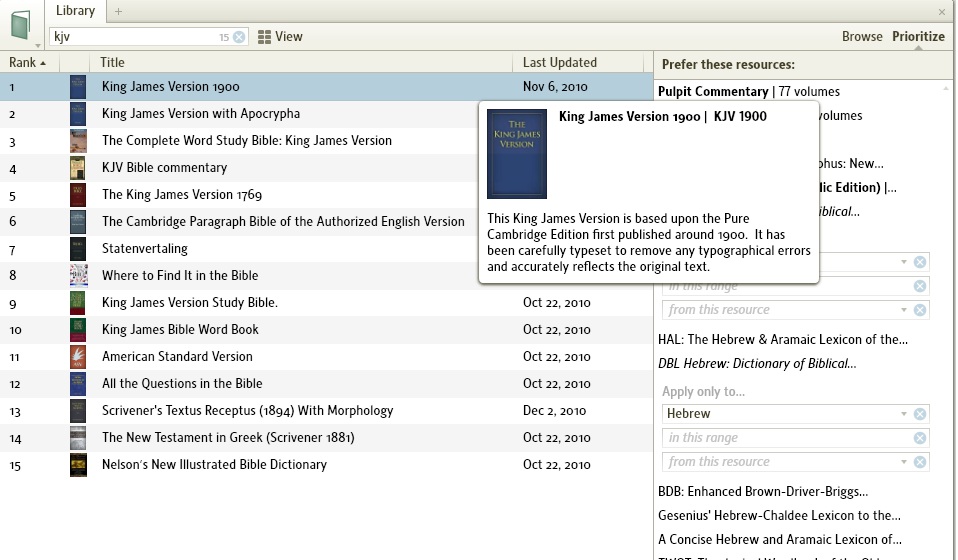The image size is (958, 560).
Task: Click the Dec 2, 2010 date cell
Action: [x=554, y=410]
